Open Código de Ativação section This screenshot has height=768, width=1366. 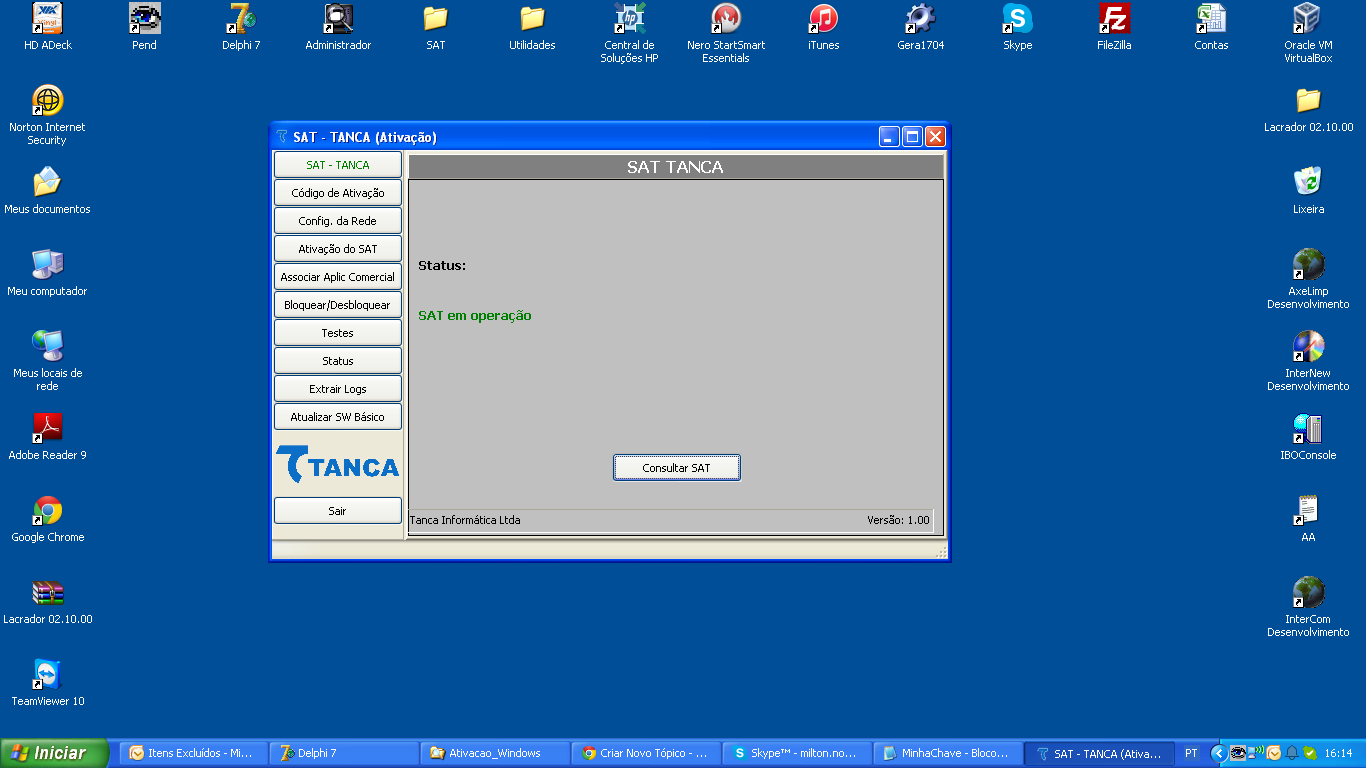[338, 193]
